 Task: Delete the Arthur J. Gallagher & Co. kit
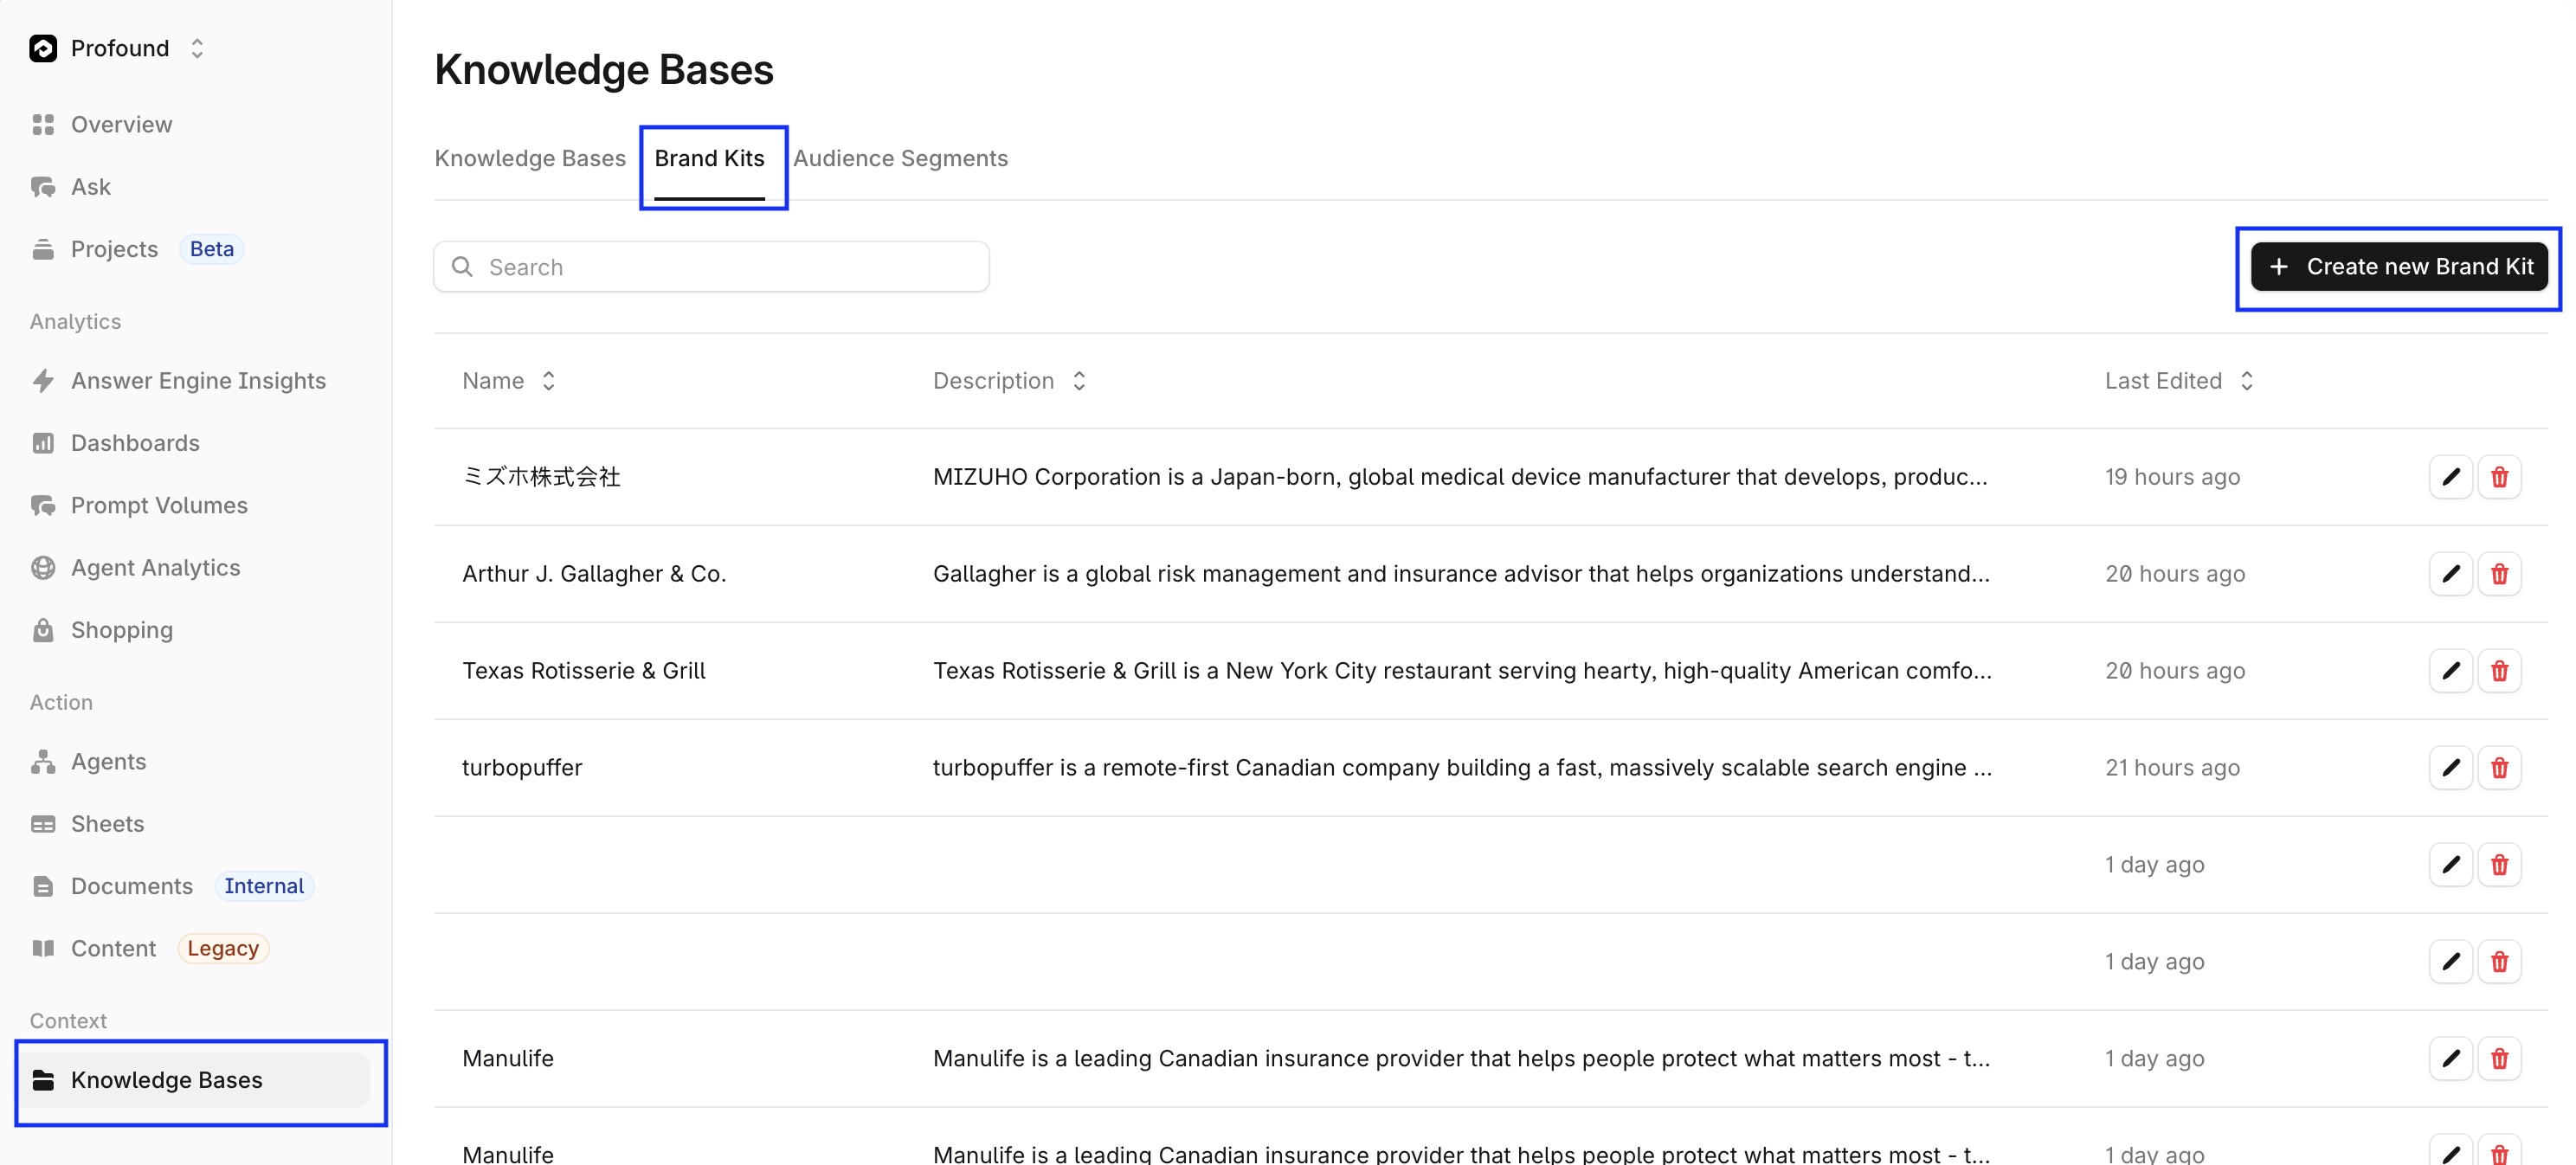(2499, 574)
